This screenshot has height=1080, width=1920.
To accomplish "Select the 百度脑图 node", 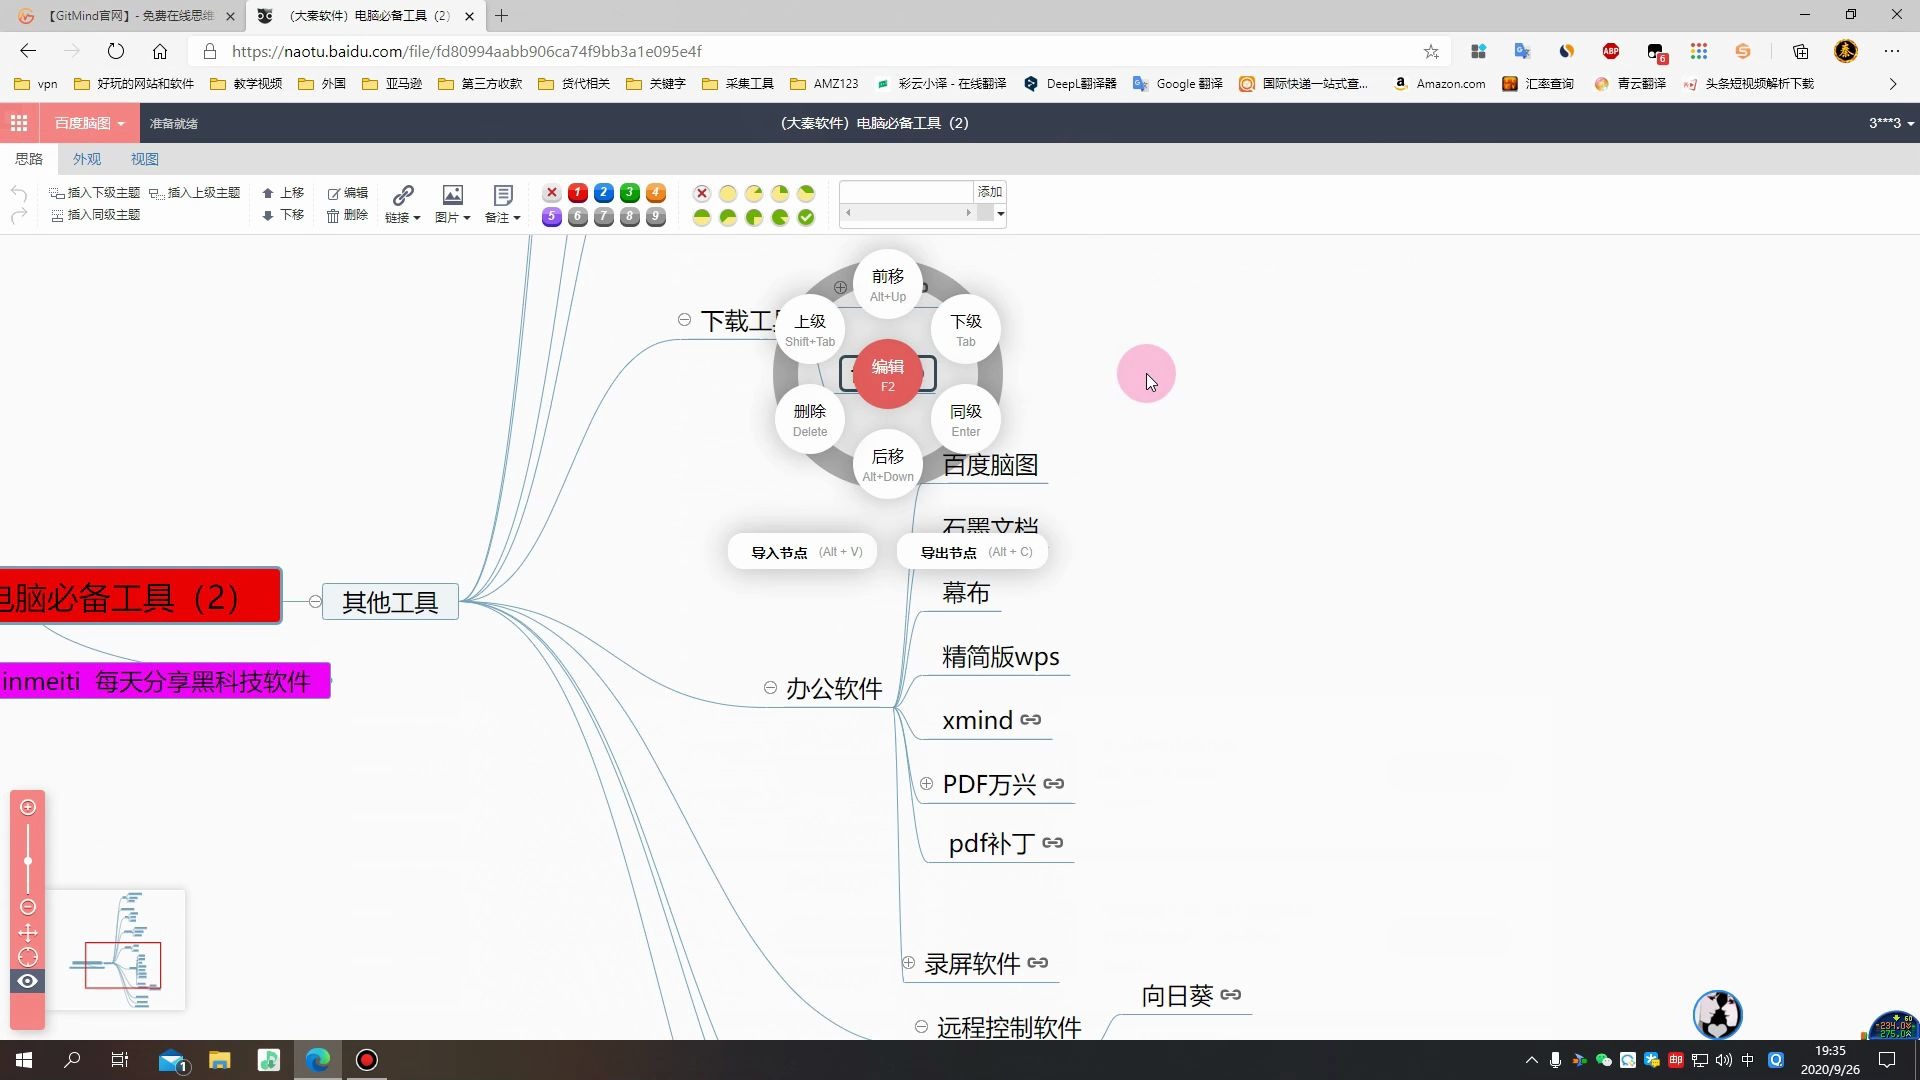I will pyautogui.click(x=990, y=465).
